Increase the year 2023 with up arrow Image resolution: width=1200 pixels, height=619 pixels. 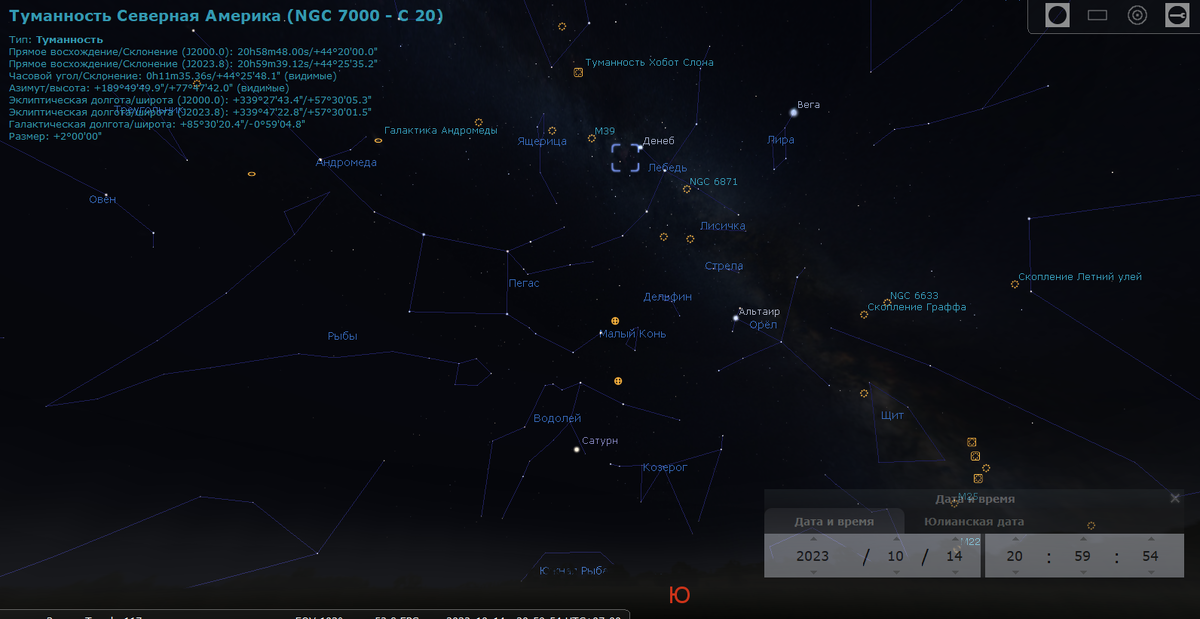coord(813,540)
